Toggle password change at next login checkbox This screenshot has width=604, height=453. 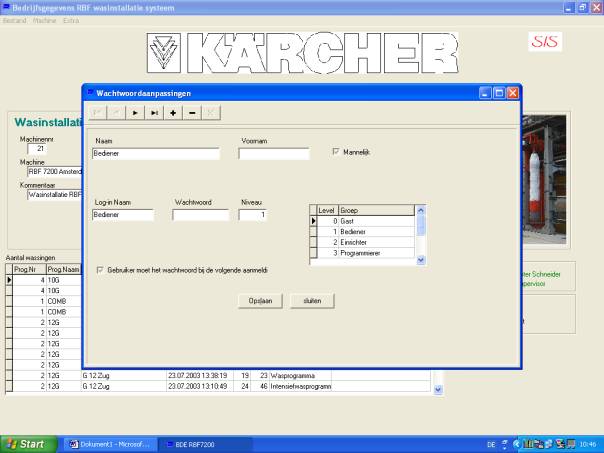pos(100,270)
